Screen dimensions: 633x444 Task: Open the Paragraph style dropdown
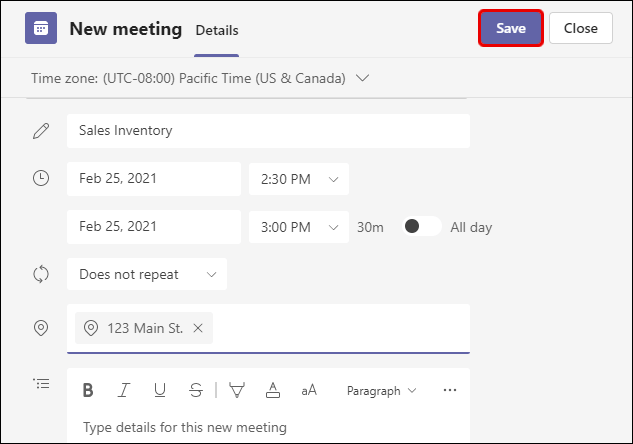[x=381, y=391]
